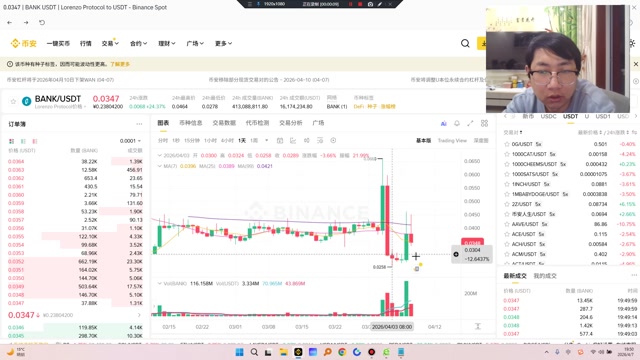
Task: Select the USDC market tab
Action: [548, 116]
